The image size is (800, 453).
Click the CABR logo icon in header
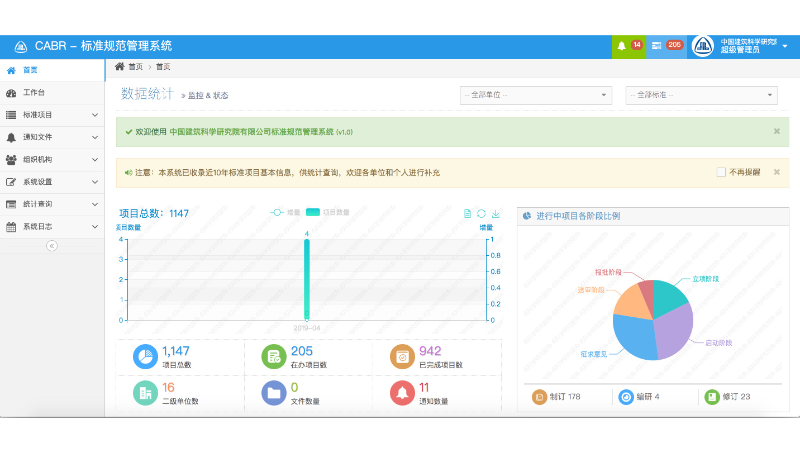click(20, 46)
